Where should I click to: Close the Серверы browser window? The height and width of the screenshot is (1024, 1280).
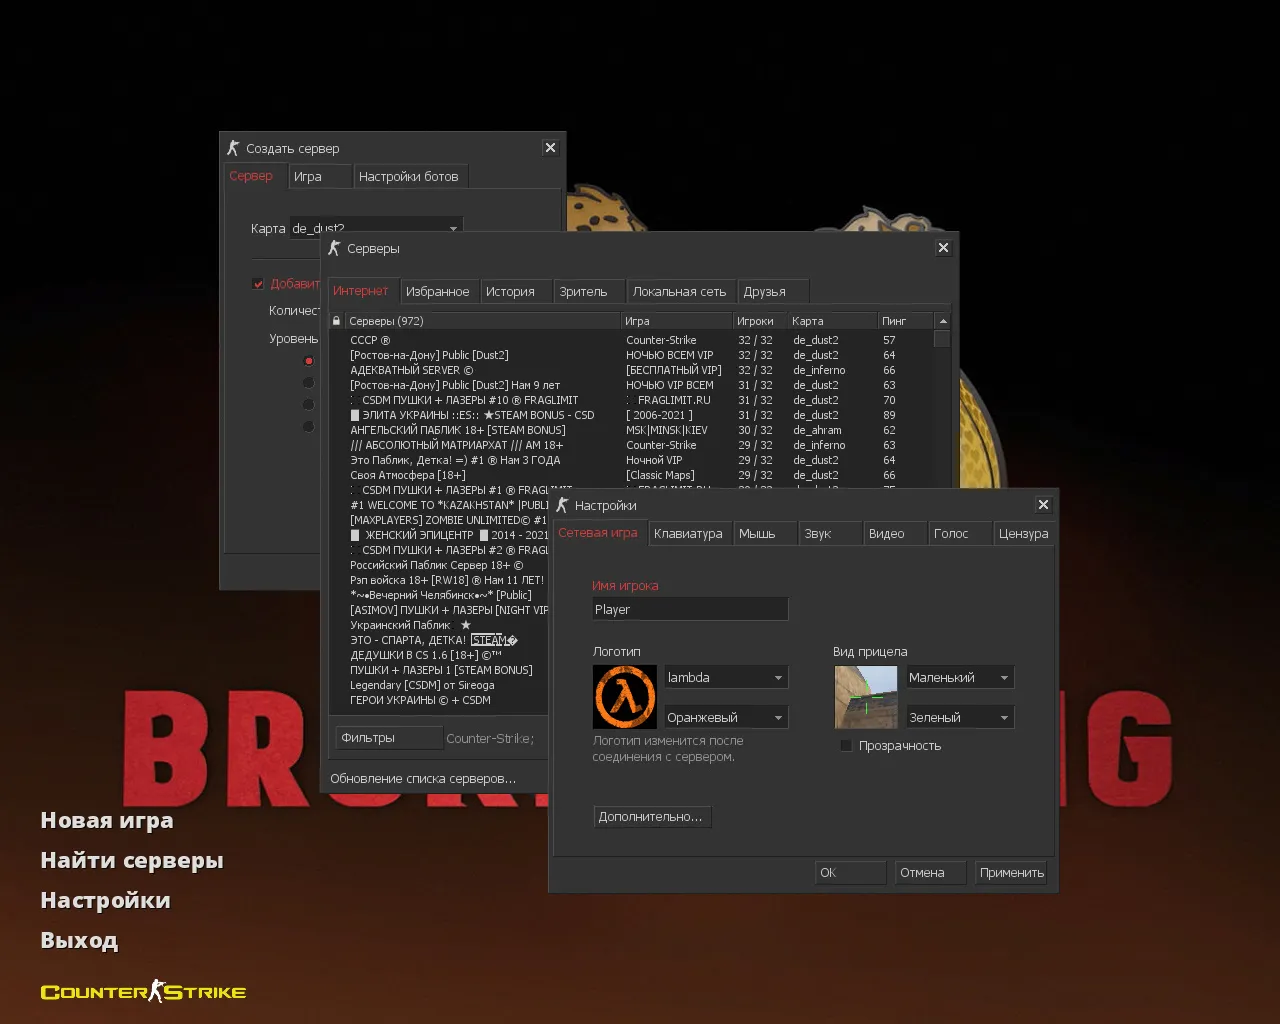[x=943, y=248]
